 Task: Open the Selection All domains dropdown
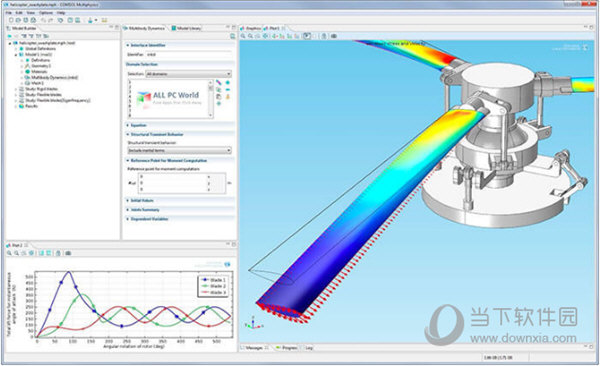click(189, 74)
